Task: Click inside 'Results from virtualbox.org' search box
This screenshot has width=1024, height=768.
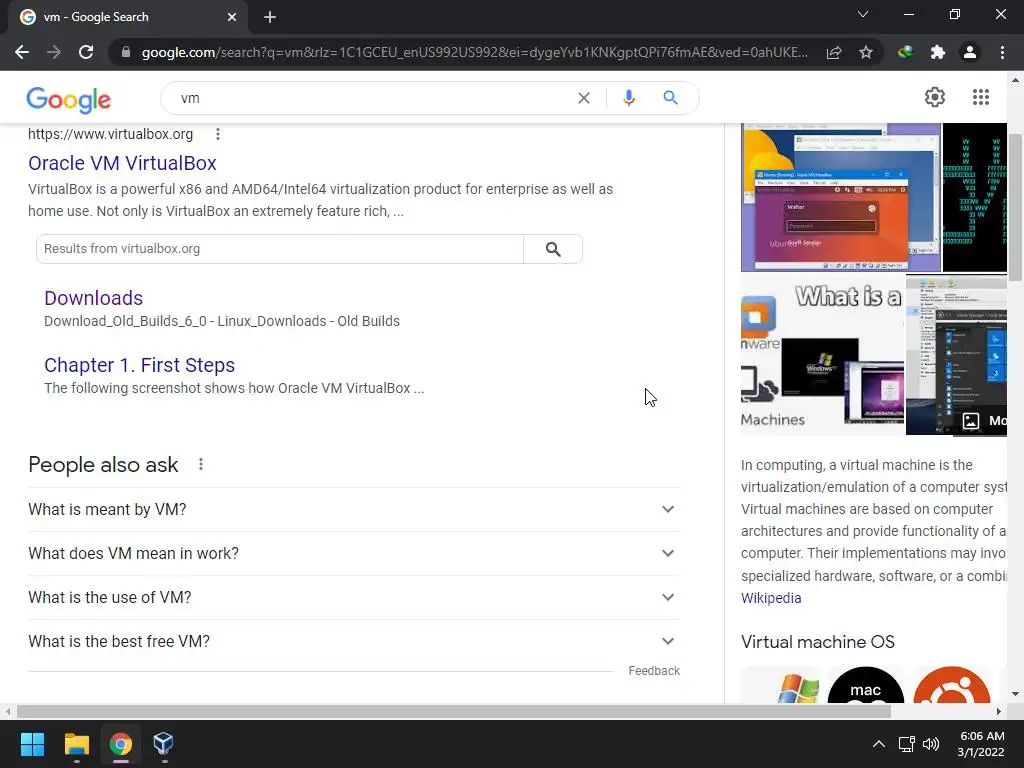Action: (280, 249)
